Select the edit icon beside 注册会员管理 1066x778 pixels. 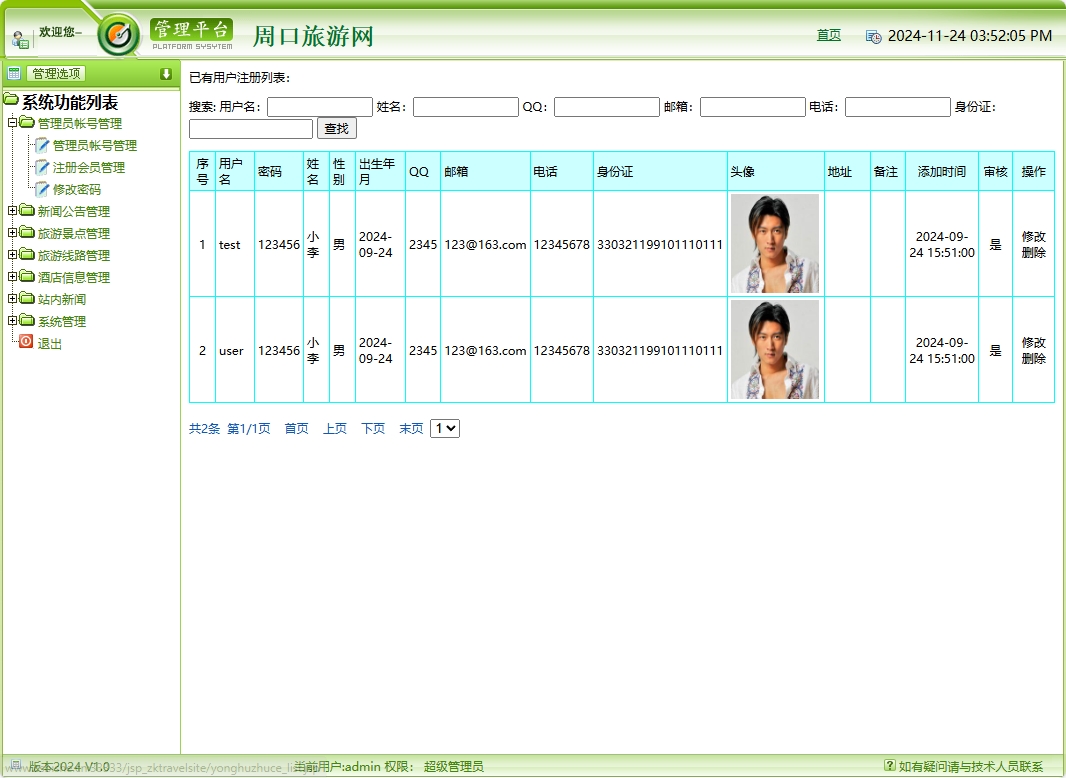[43, 168]
